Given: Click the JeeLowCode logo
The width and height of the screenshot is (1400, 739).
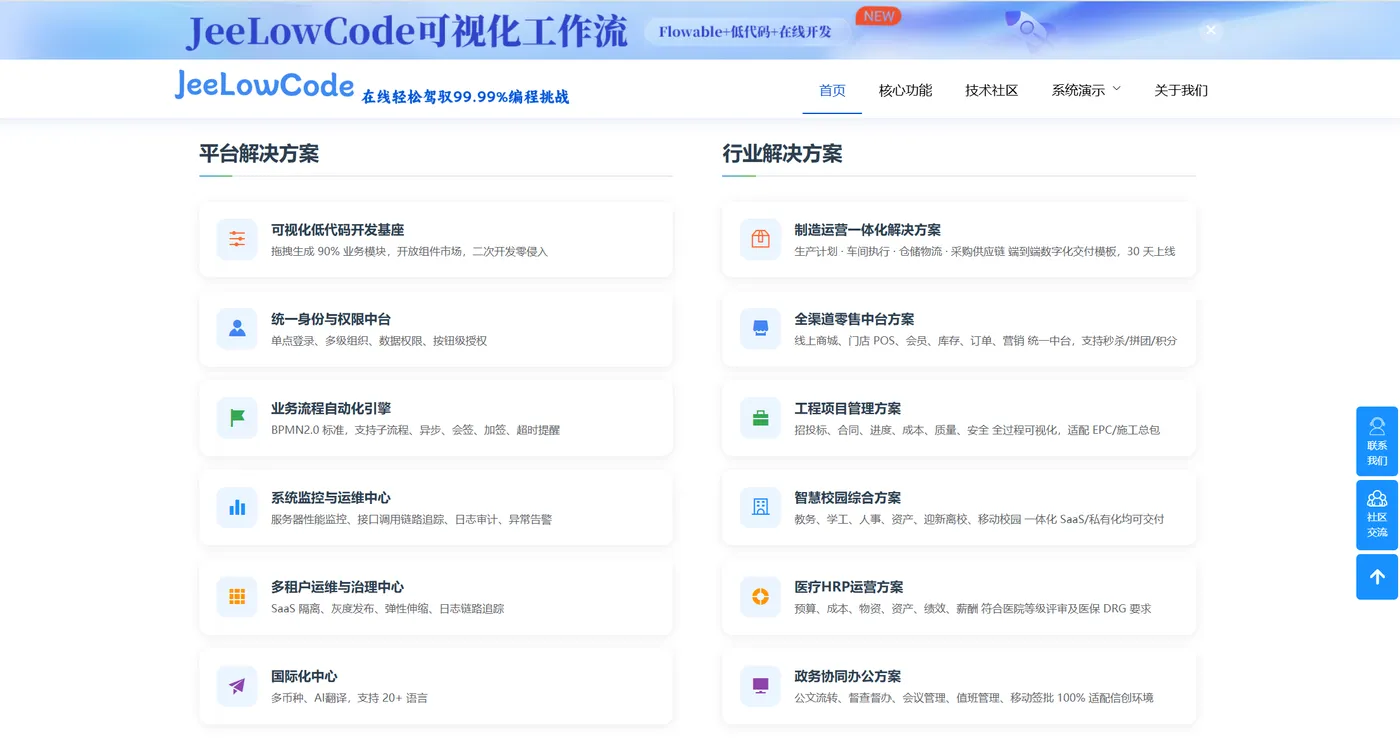Looking at the screenshot, I should pos(264,85).
